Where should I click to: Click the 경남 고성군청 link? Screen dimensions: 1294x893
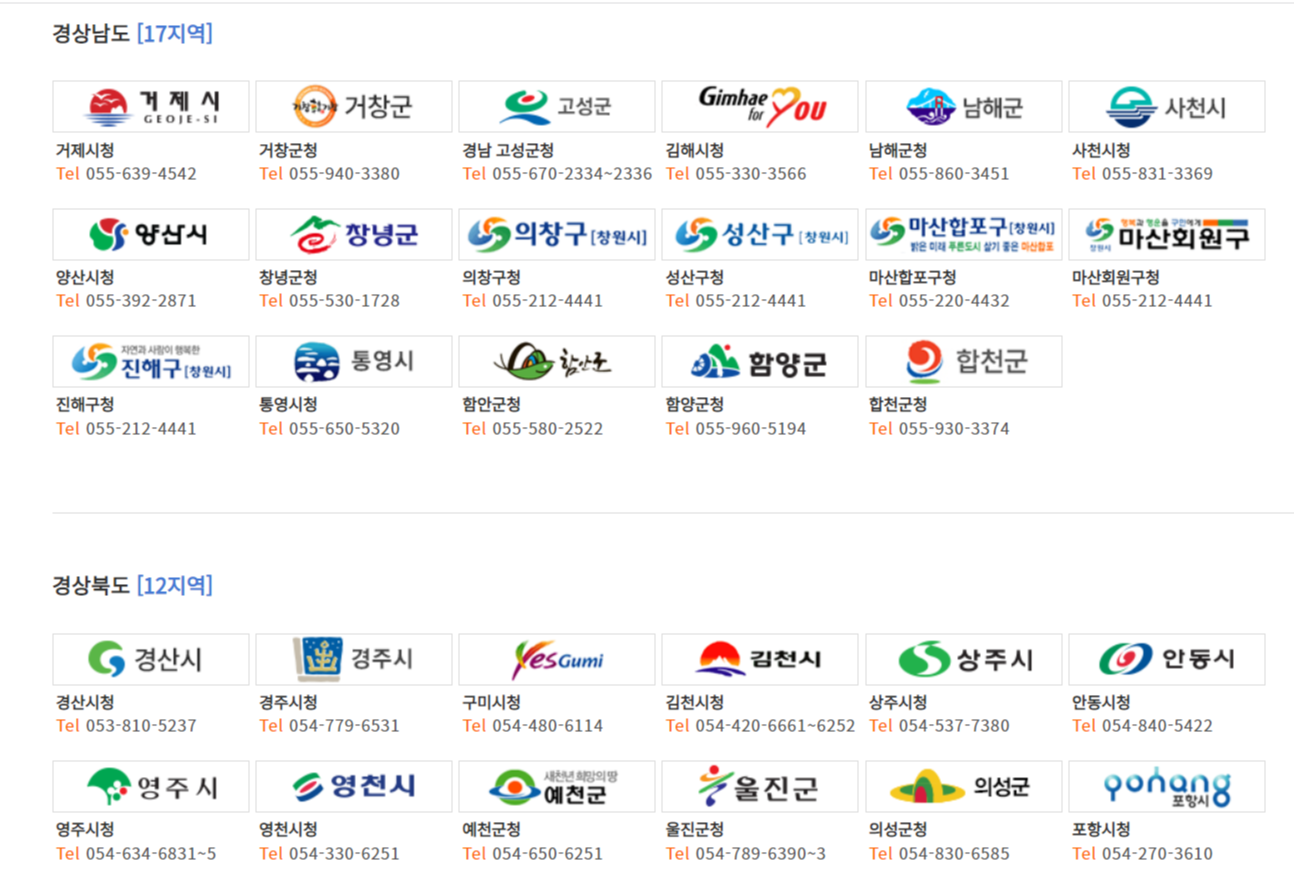coord(507,150)
